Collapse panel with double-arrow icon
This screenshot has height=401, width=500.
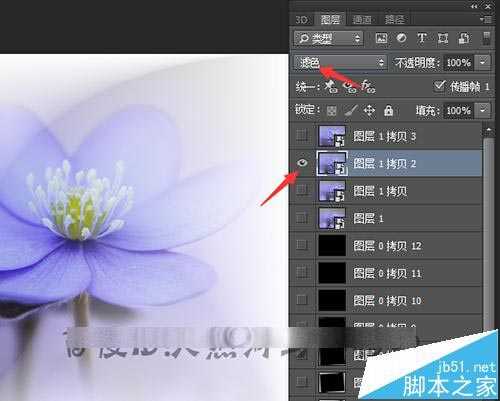[x=475, y=6]
